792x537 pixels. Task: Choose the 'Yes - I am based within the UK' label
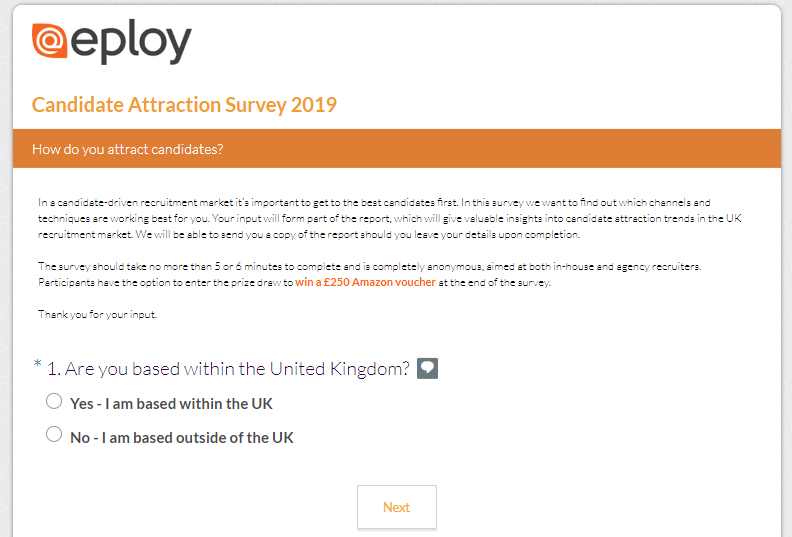click(x=171, y=404)
